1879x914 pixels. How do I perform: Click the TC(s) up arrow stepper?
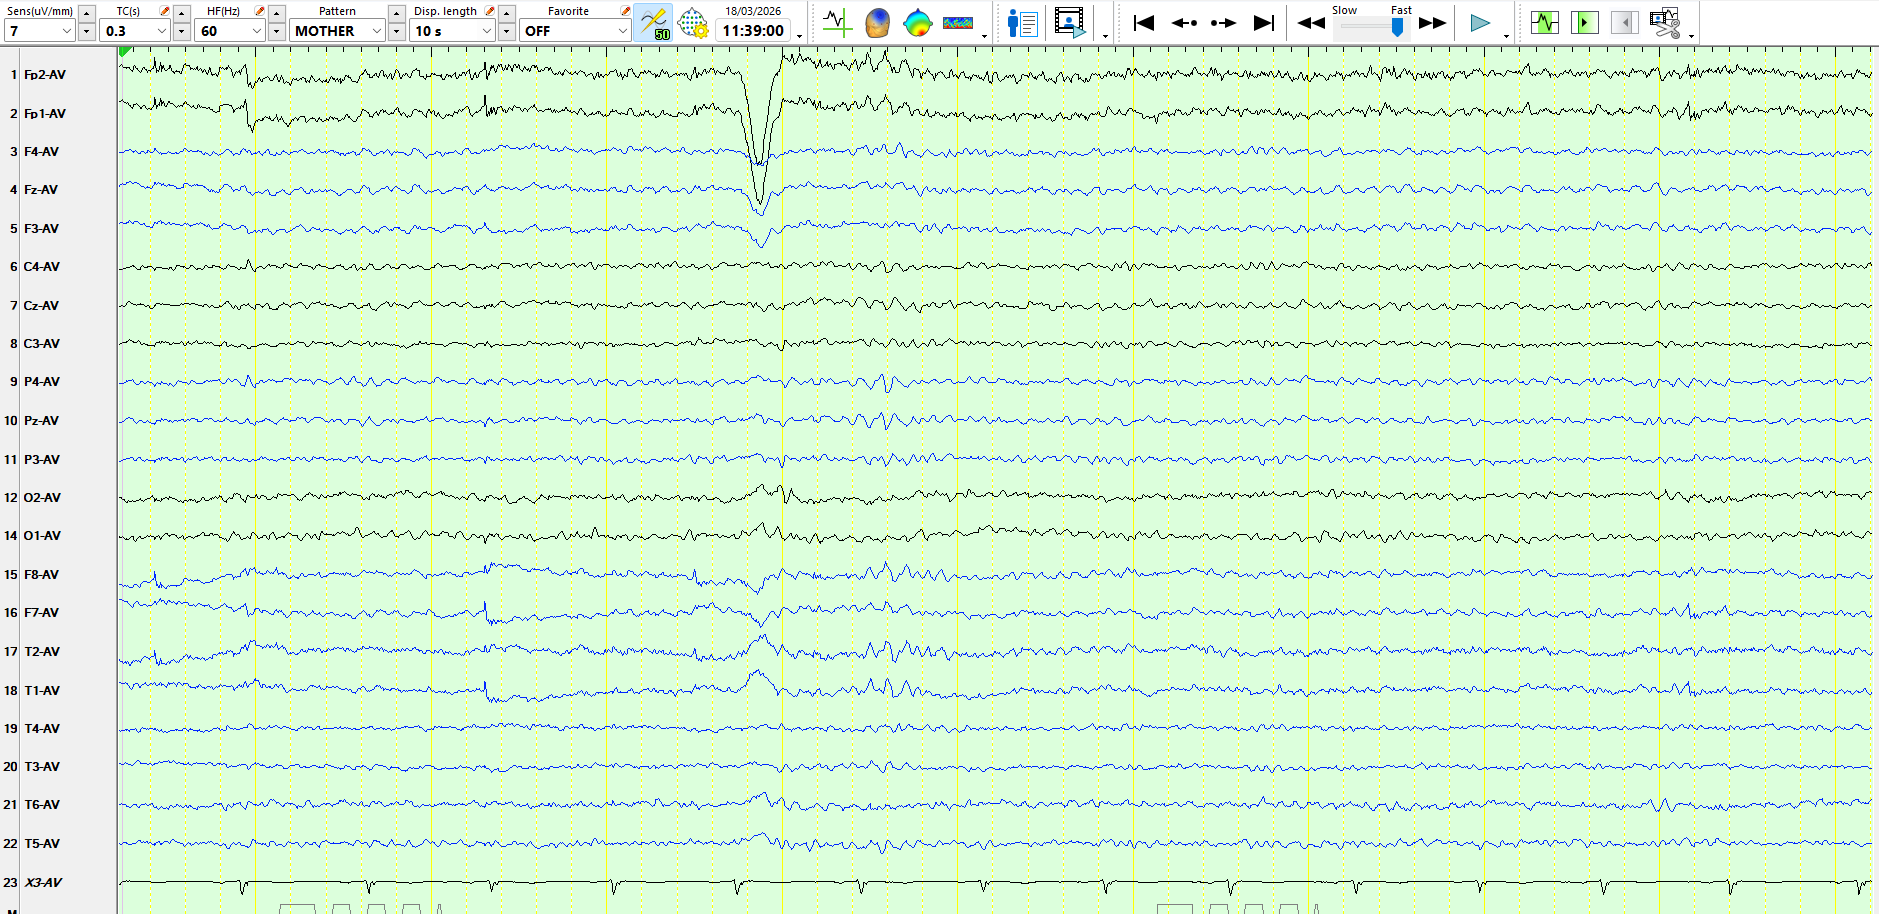(182, 13)
